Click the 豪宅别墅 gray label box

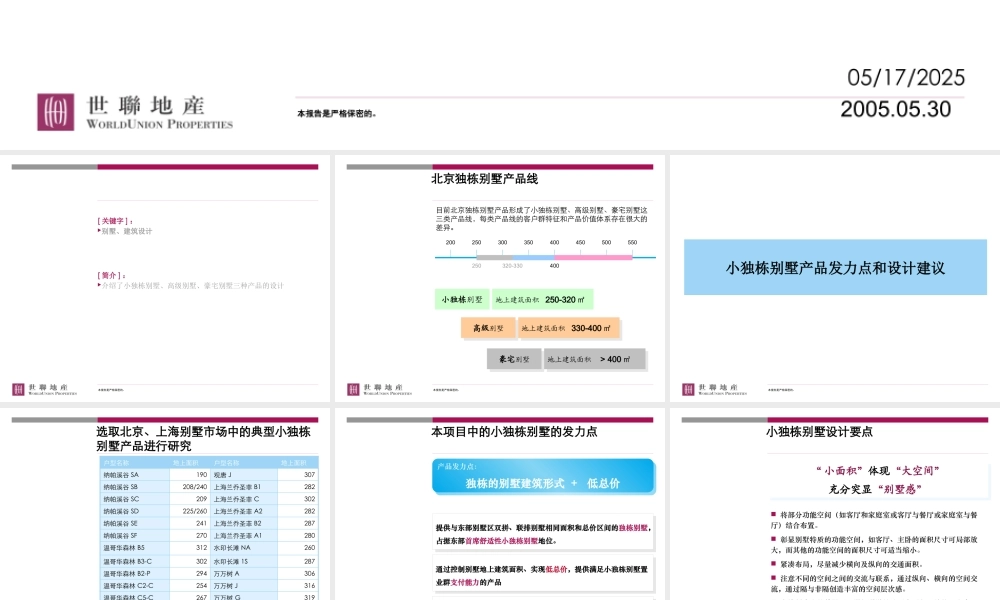click(x=514, y=360)
